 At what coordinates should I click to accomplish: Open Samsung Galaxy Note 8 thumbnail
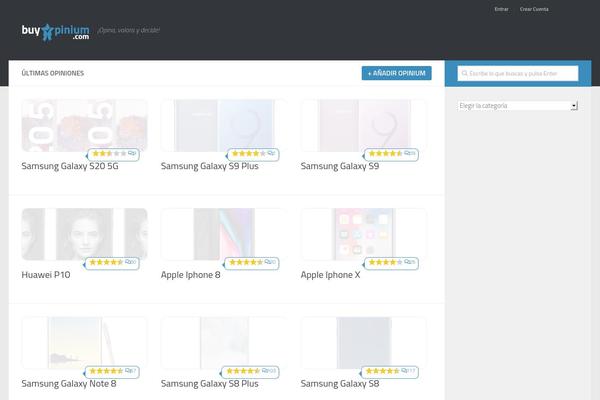click(x=85, y=343)
